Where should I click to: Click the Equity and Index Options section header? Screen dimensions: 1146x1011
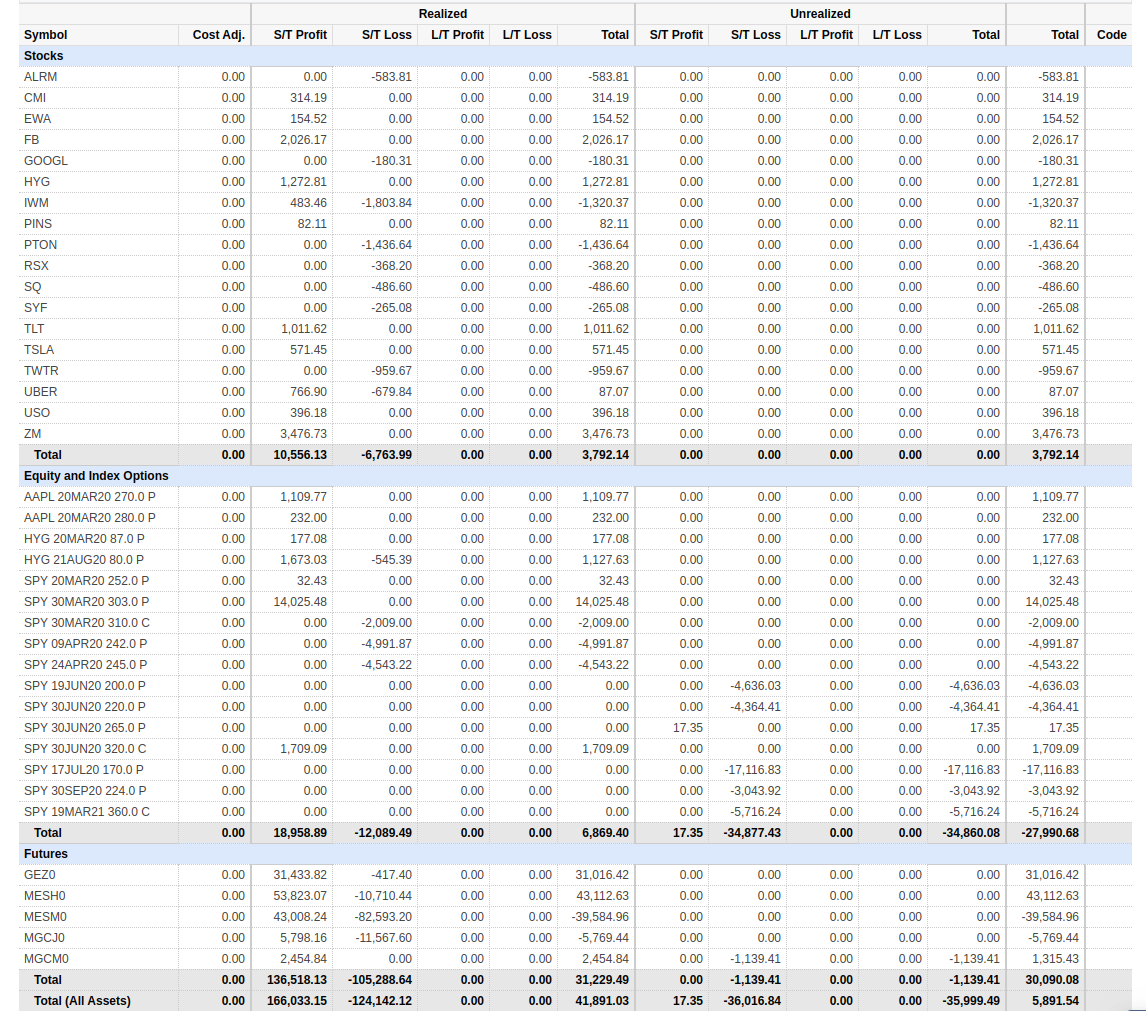(x=96, y=476)
